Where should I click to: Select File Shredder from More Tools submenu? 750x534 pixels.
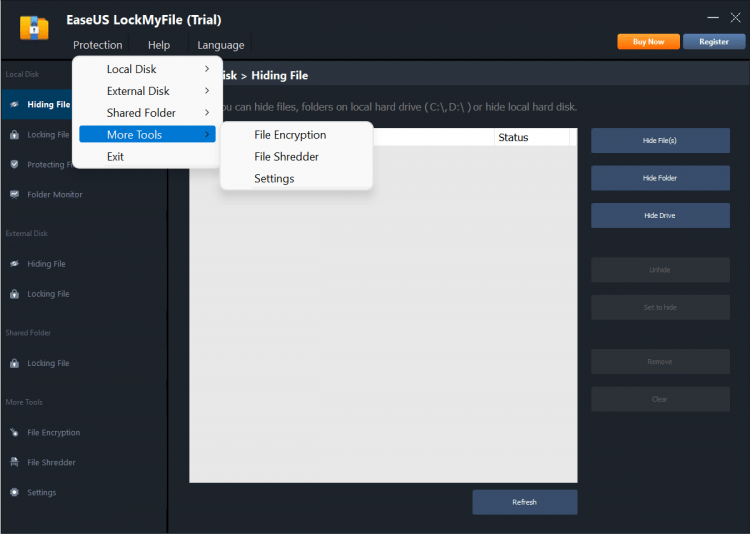click(x=286, y=157)
